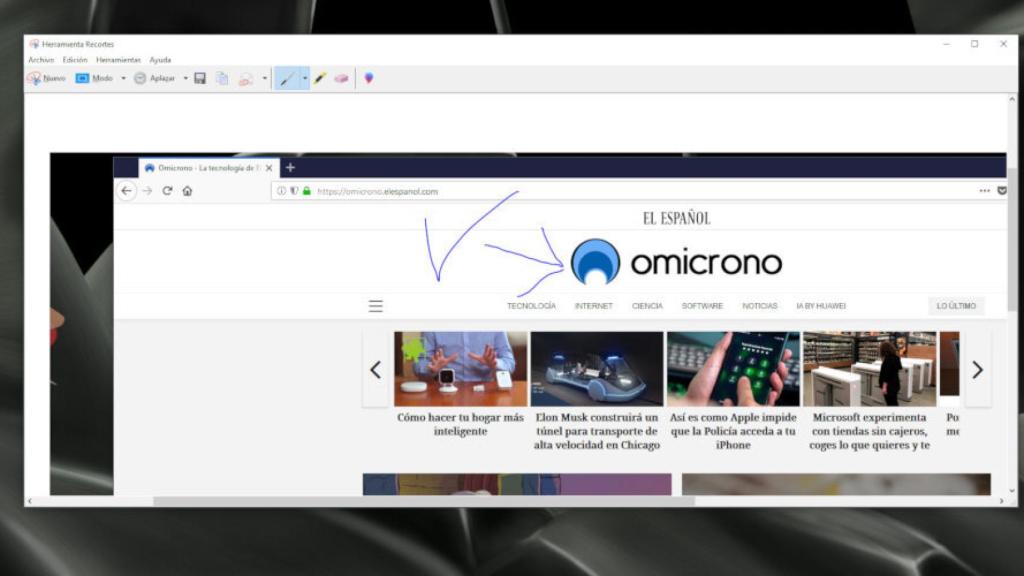Expand the Modo dropdown arrow
This screenshot has width=1024, height=576.
coord(123,78)
